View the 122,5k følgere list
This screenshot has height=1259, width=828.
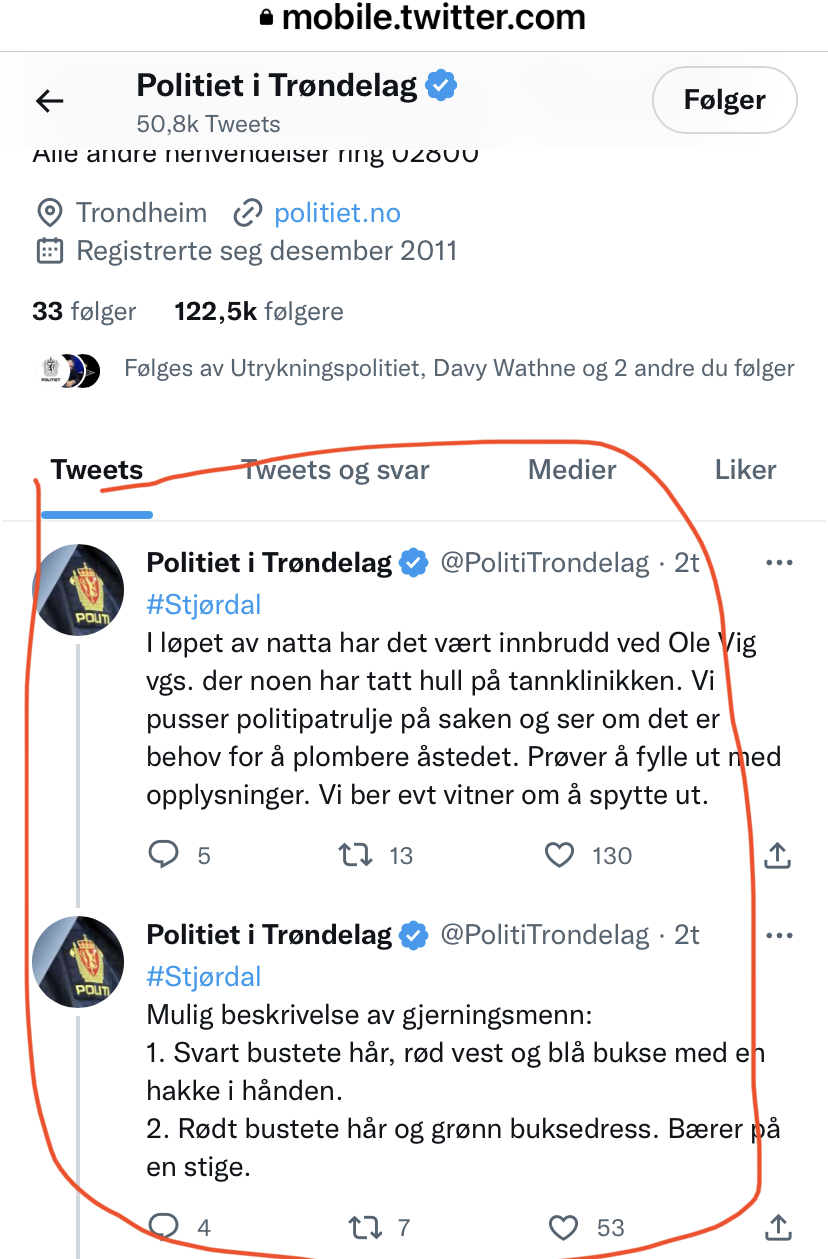259,312
